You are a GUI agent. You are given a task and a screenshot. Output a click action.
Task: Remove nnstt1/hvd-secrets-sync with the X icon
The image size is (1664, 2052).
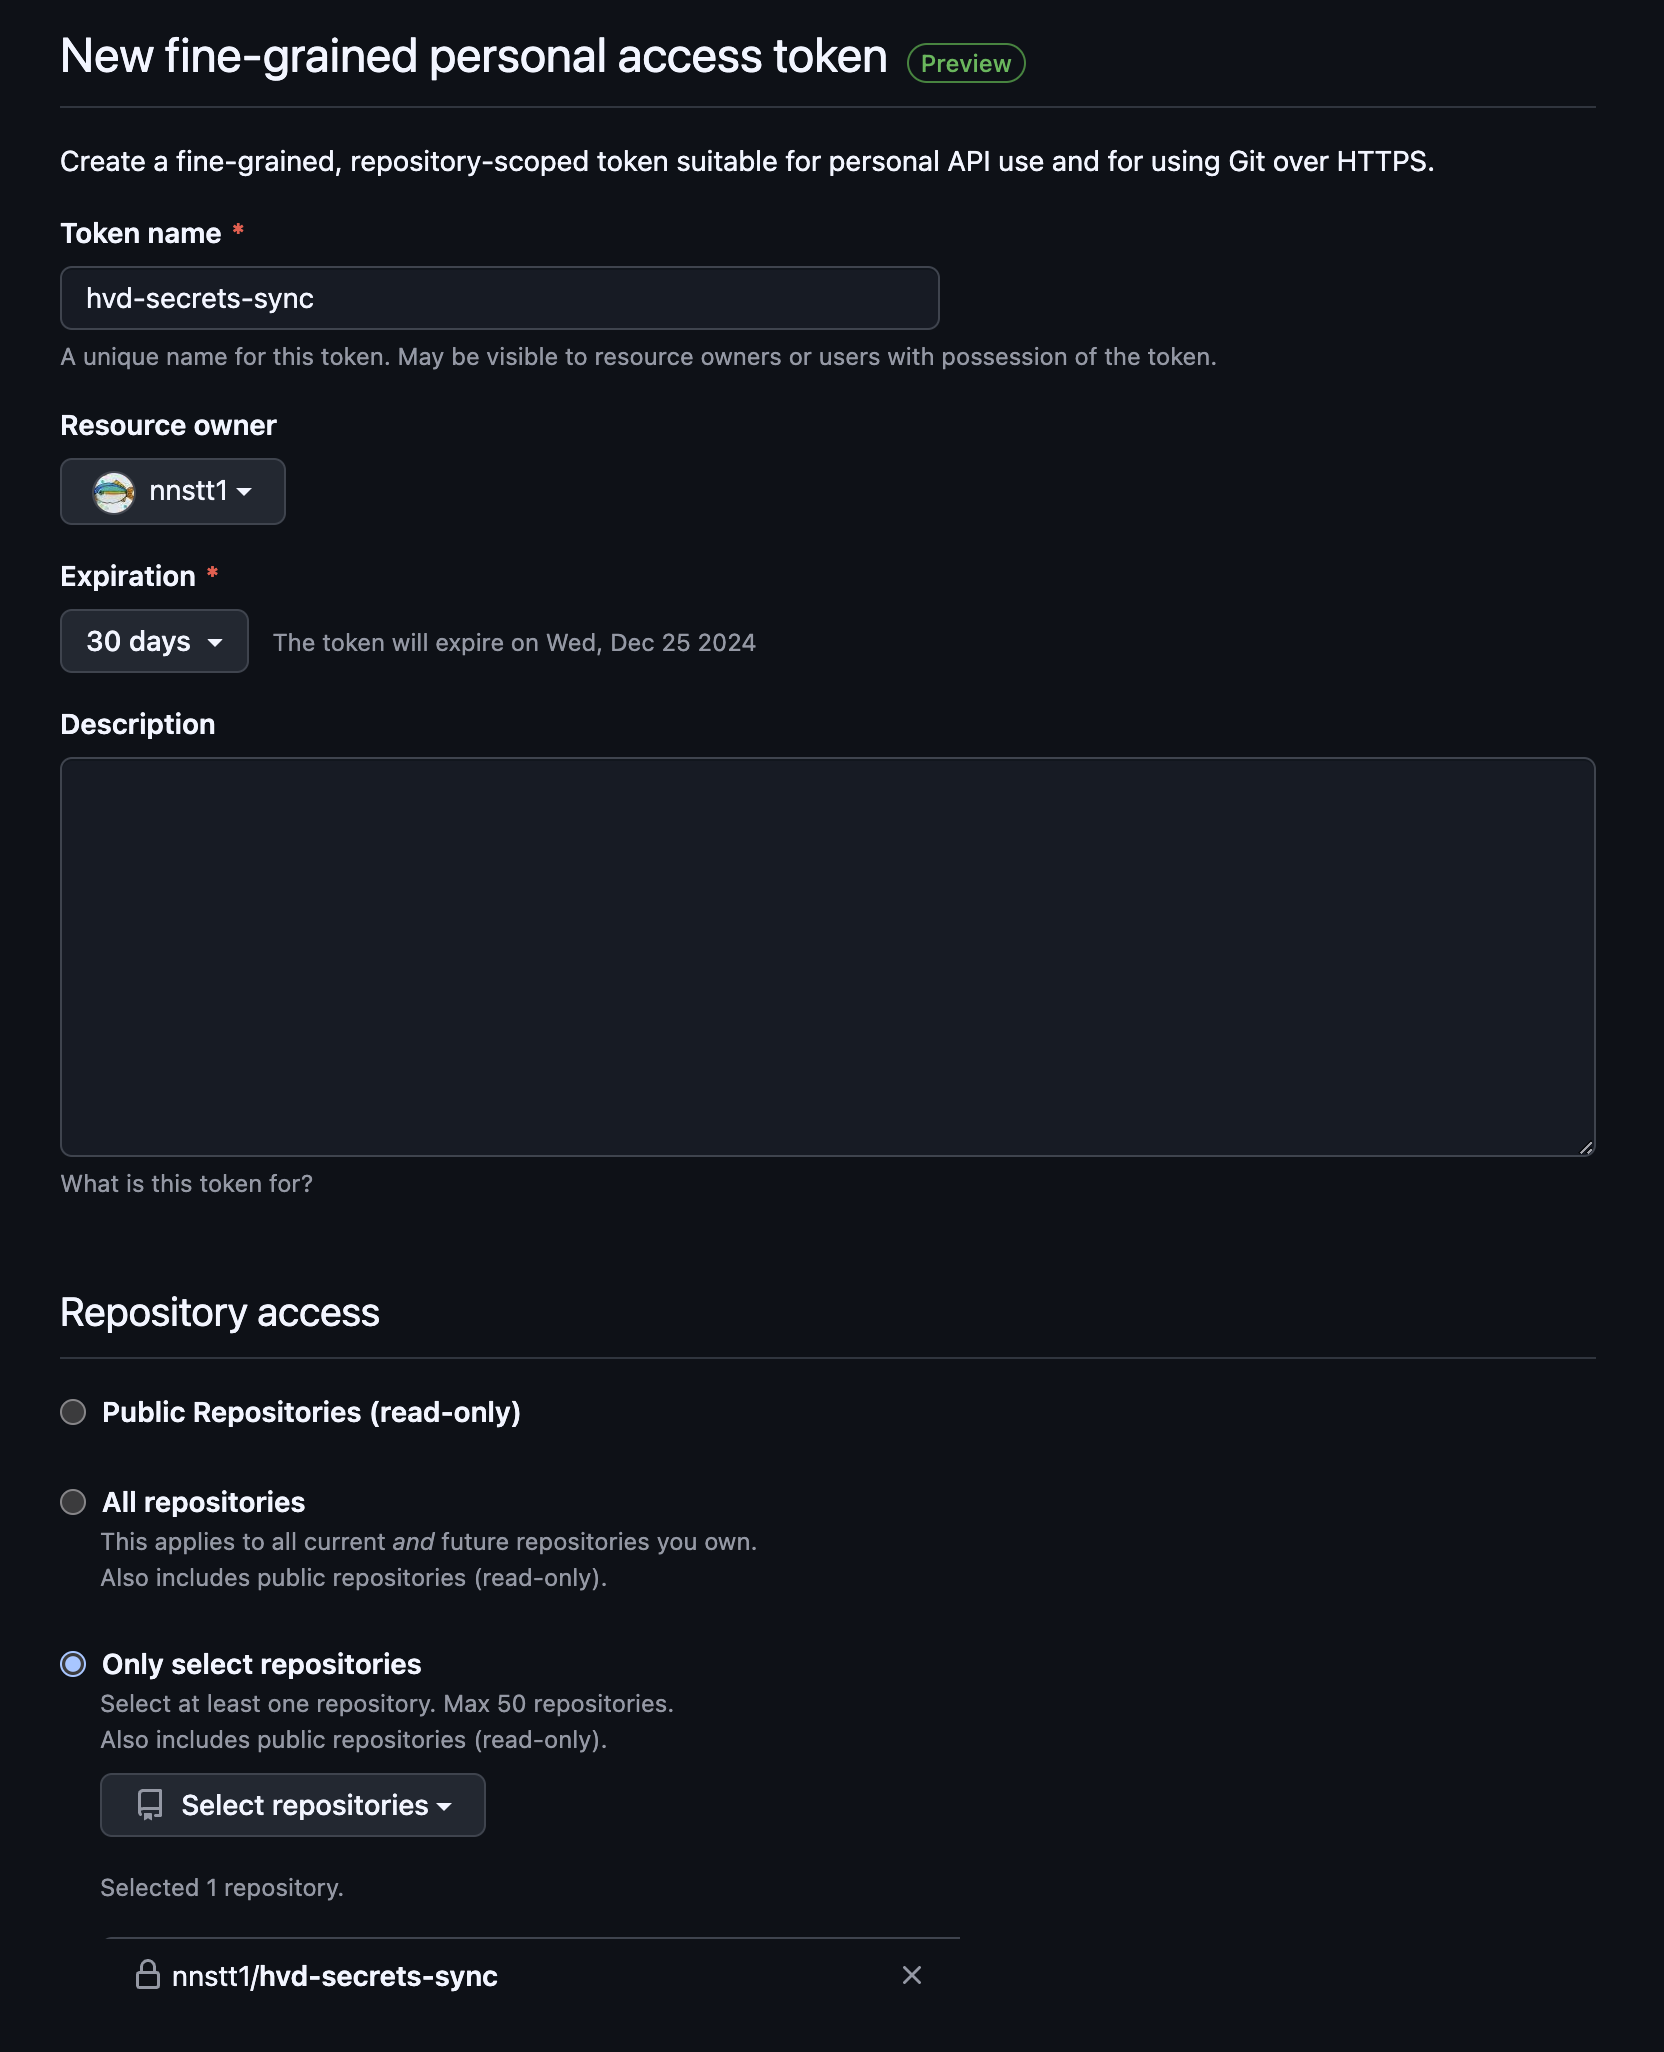911,1975
